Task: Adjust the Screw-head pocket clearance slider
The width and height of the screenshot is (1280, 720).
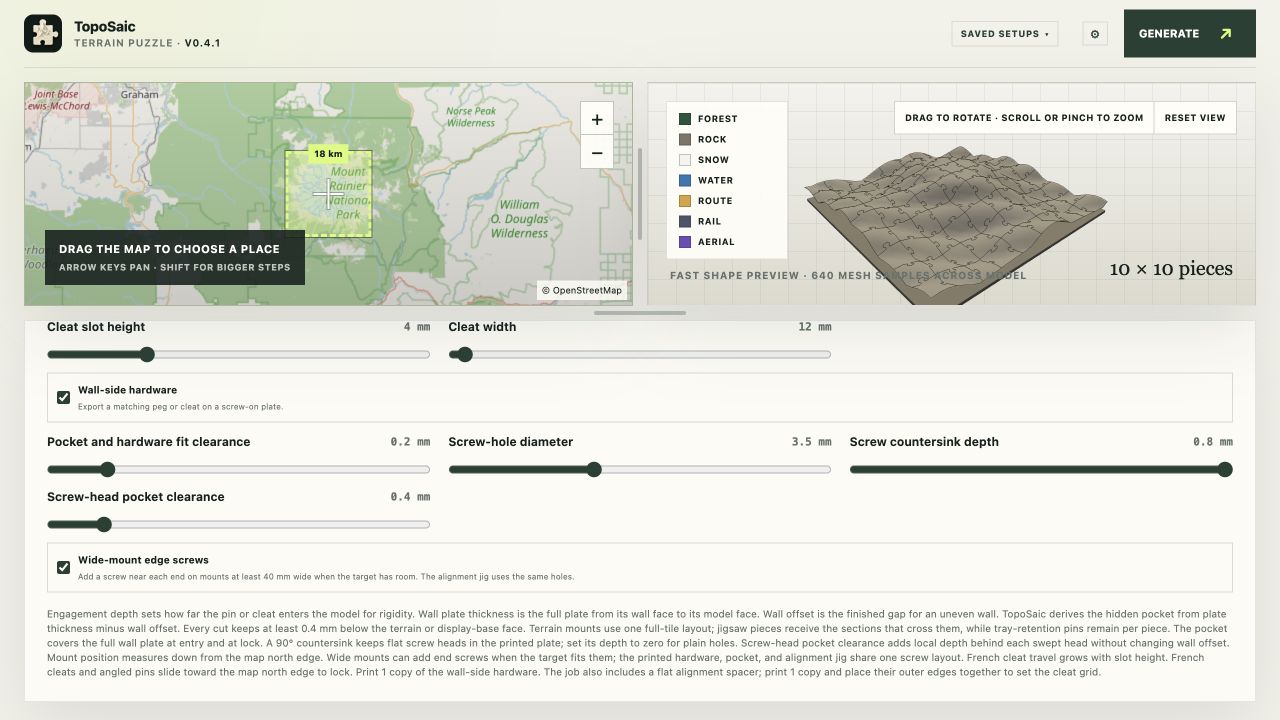Action: 238,524
